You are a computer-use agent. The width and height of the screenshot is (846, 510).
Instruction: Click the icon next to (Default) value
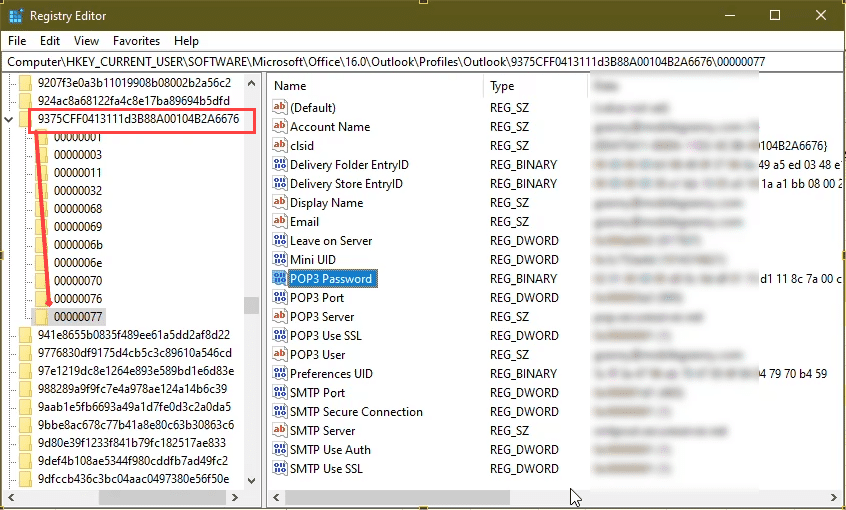click(x=280, y=108)
